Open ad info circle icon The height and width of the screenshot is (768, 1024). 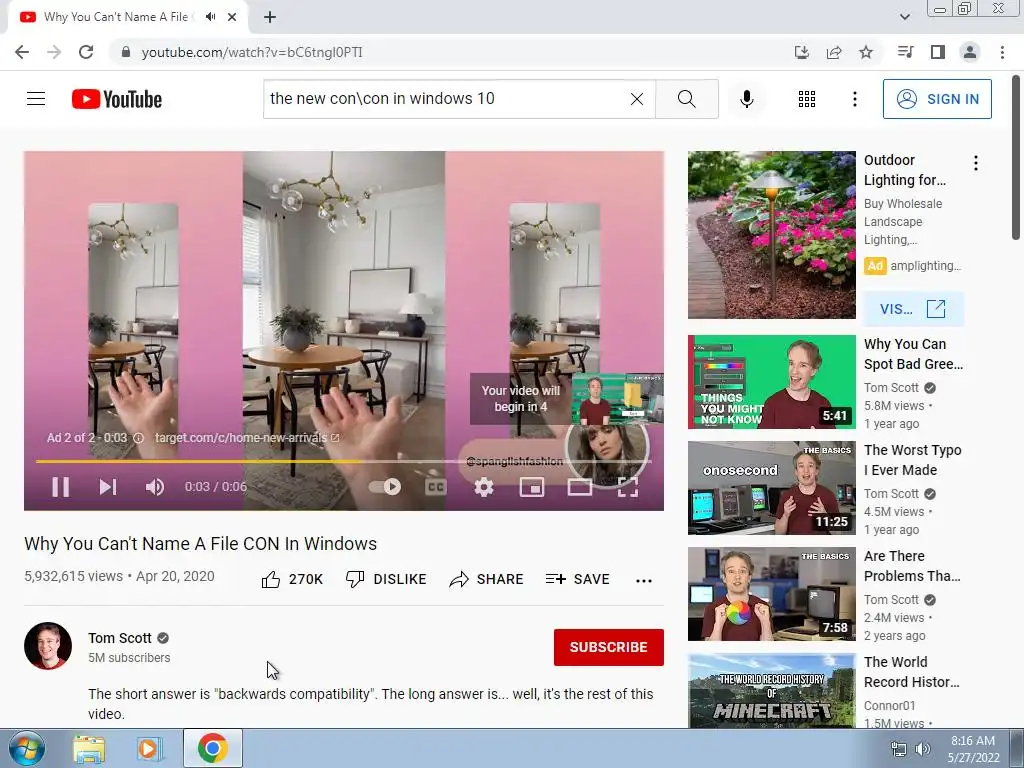138,438
